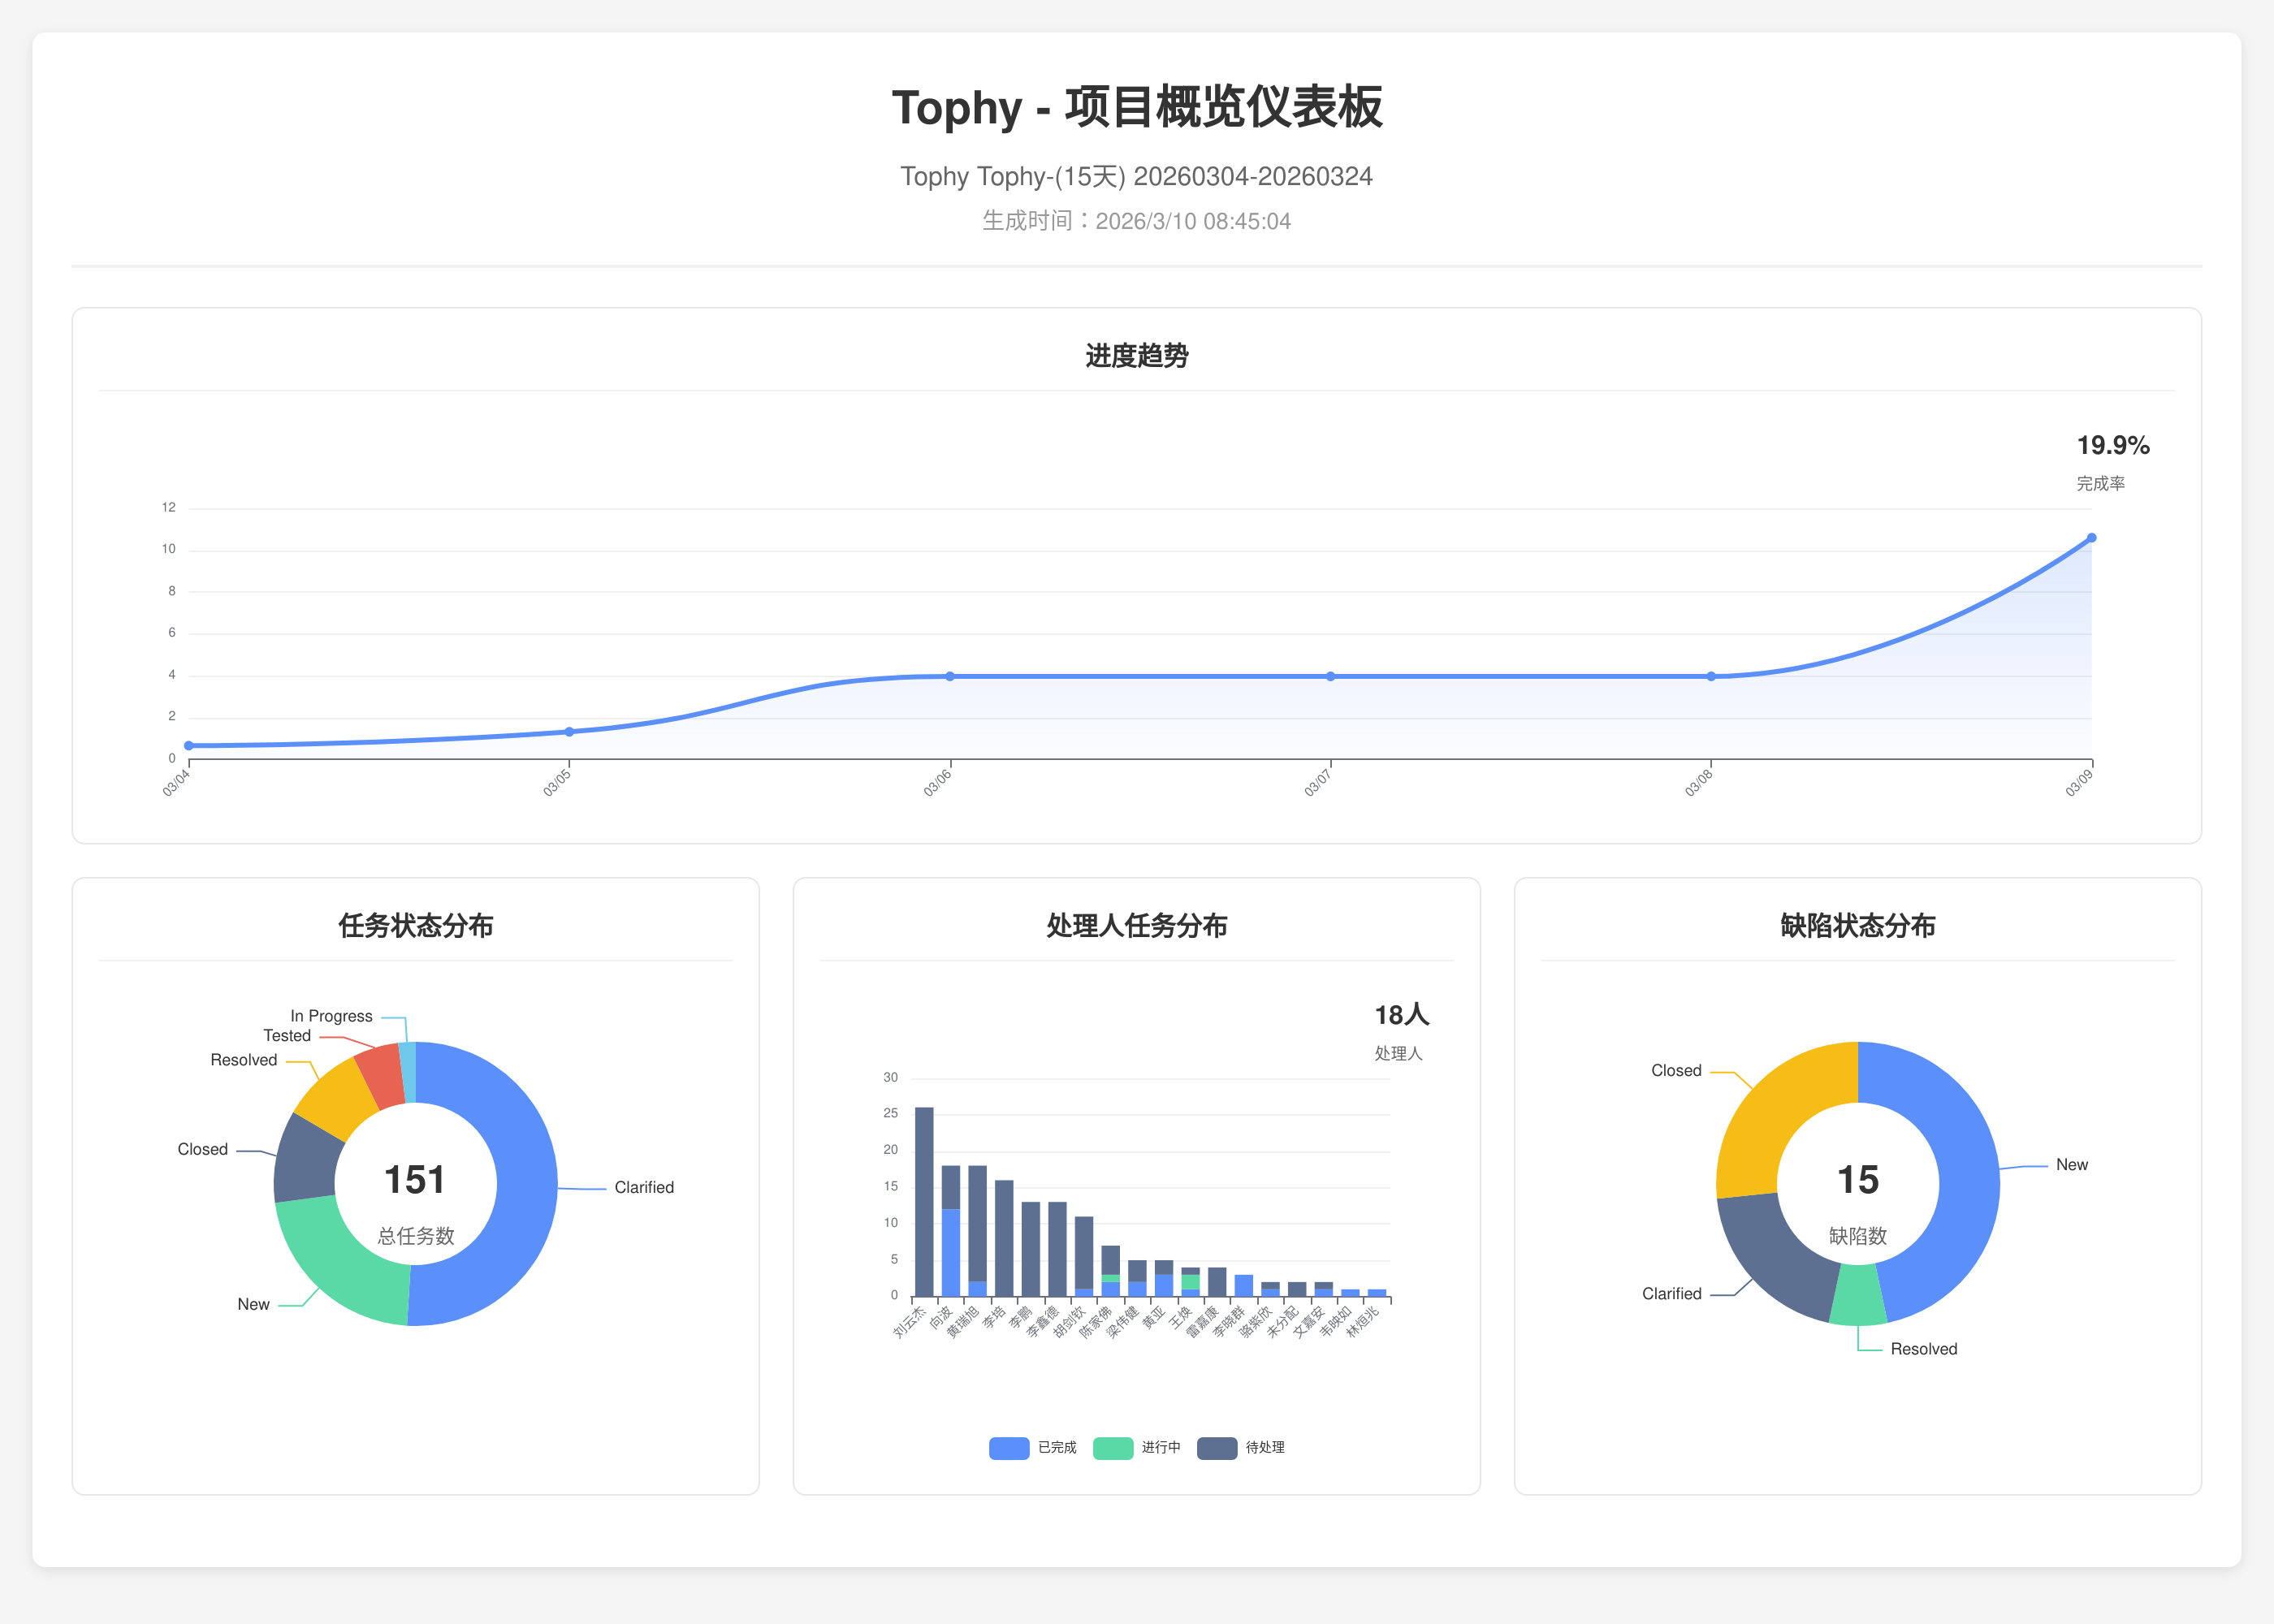Click the 03/05 data point on trend line
The width and height of the screenshot is (2274, 1624).
[569, 732]
